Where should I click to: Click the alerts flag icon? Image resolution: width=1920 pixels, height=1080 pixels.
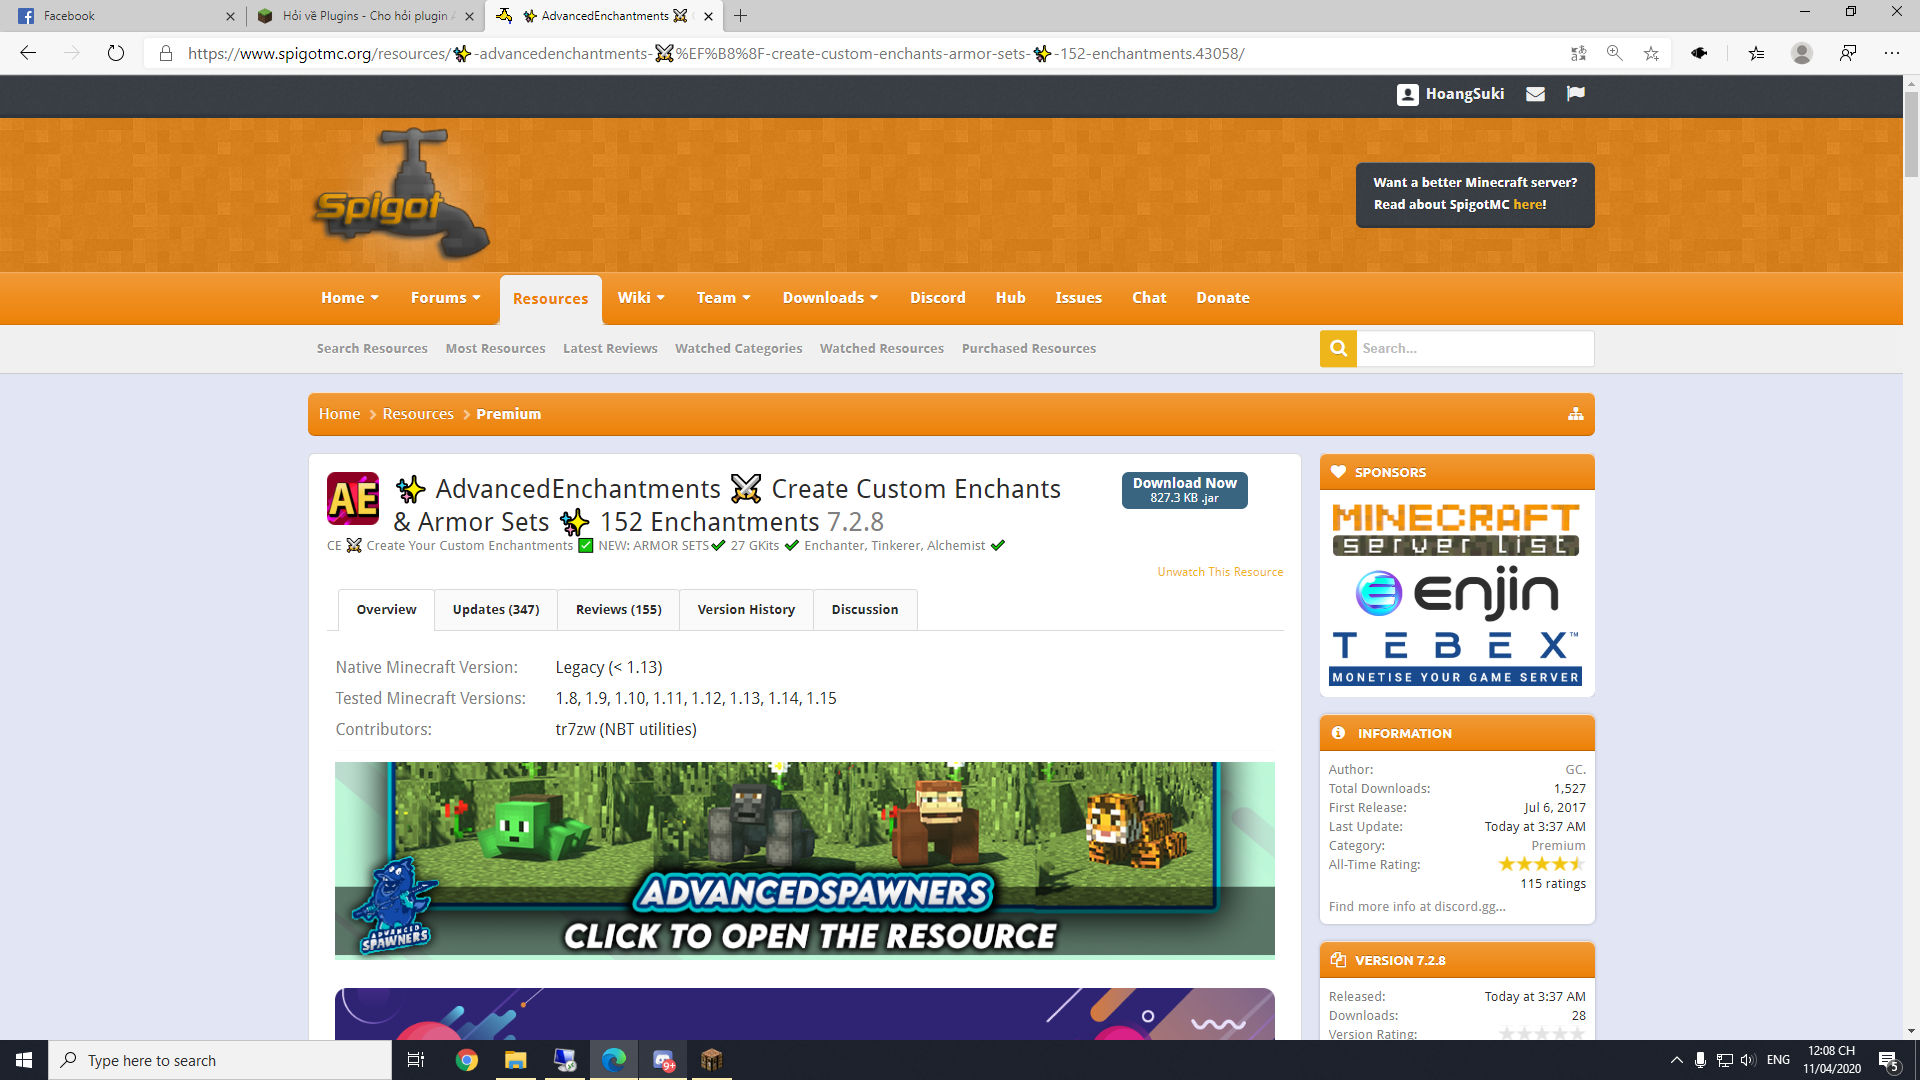point(1576,94)
